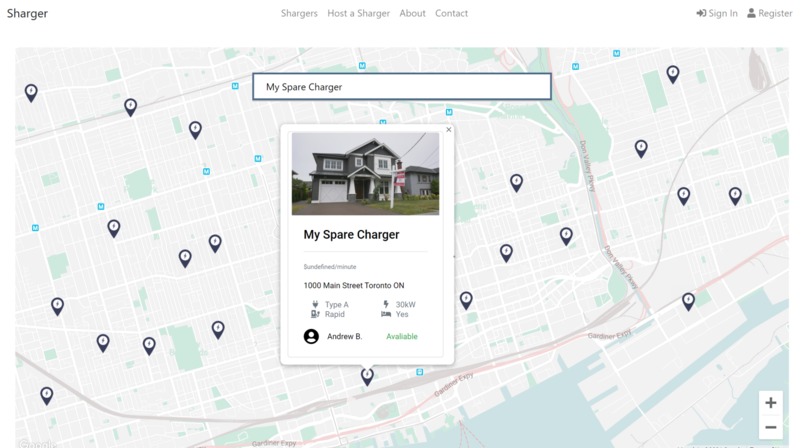Click the host avatar icon
This screenshot has width=806, height=448.
tap(311, 337)
